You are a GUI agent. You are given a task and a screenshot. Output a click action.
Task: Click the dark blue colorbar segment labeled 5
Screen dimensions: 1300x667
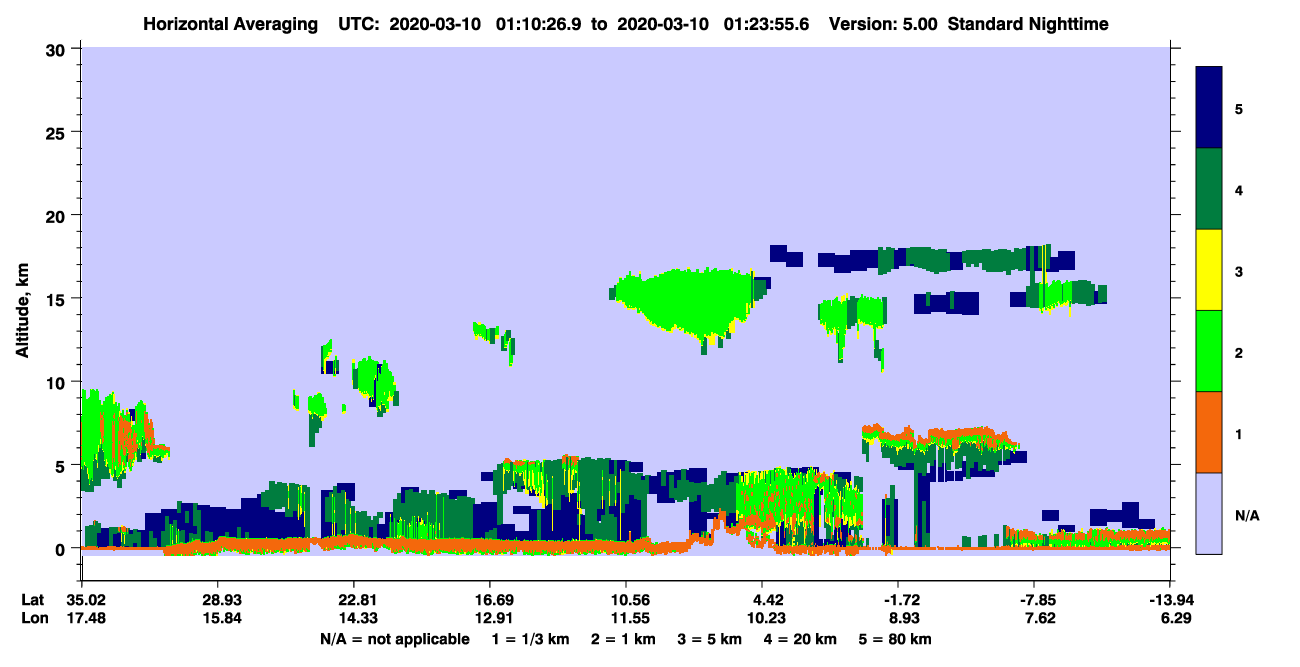click(x=1209, y=108)
